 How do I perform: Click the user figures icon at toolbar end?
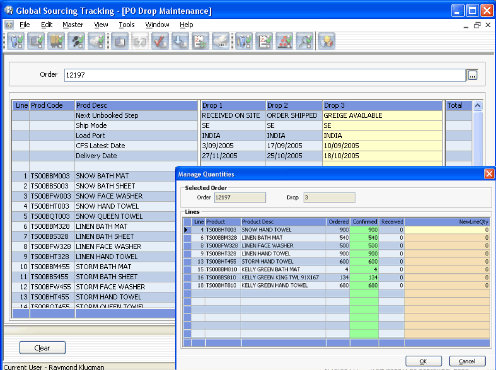tap(326, 41)
